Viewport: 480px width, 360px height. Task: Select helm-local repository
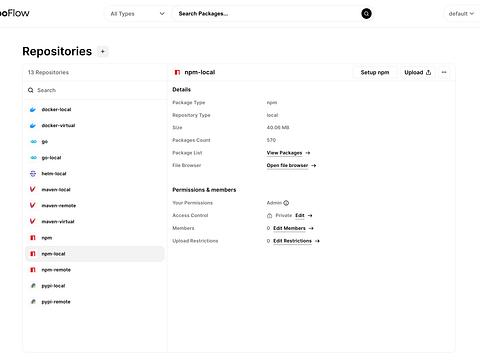click(x=95, y=173)
